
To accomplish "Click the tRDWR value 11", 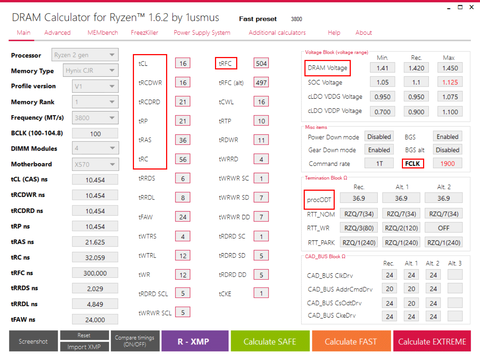I will point(261,140).
